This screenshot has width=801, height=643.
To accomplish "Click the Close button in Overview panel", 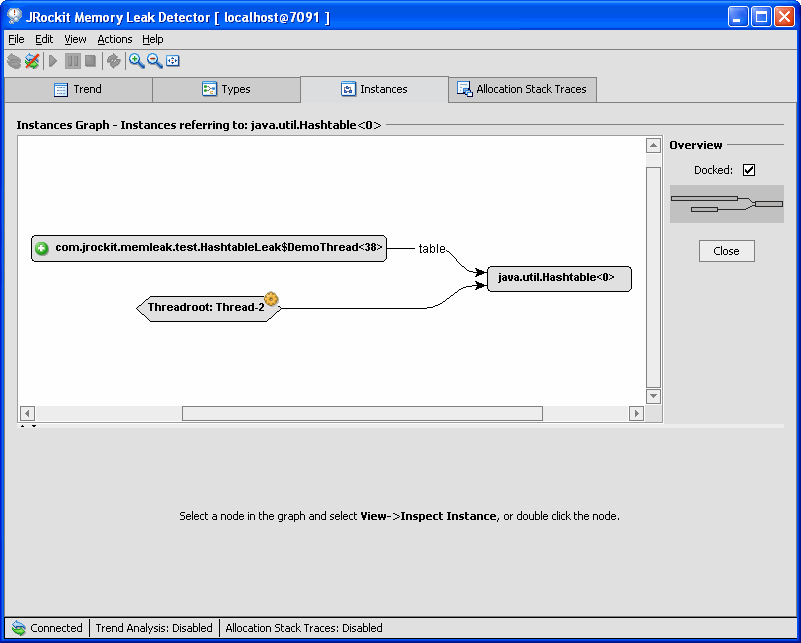I will click(x=726, y=251).
